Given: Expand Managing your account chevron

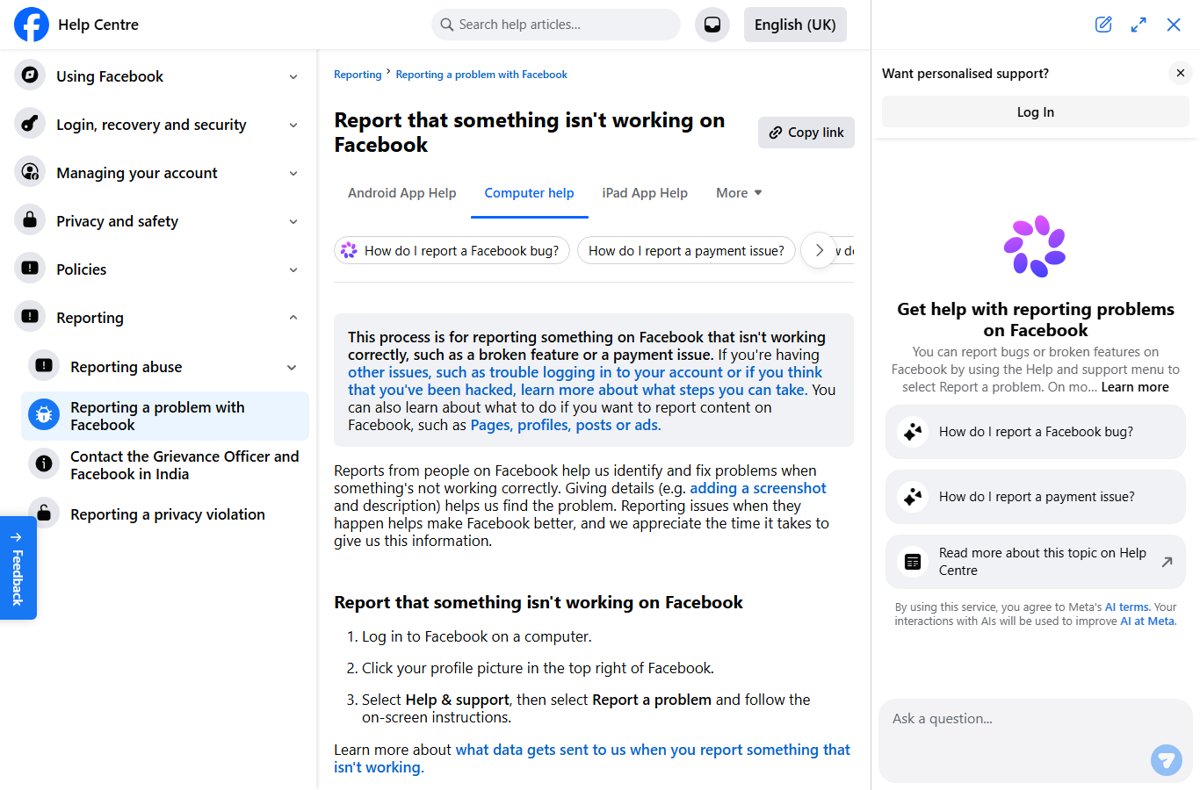Looking at the screenshot, I should tap(293, 172).
